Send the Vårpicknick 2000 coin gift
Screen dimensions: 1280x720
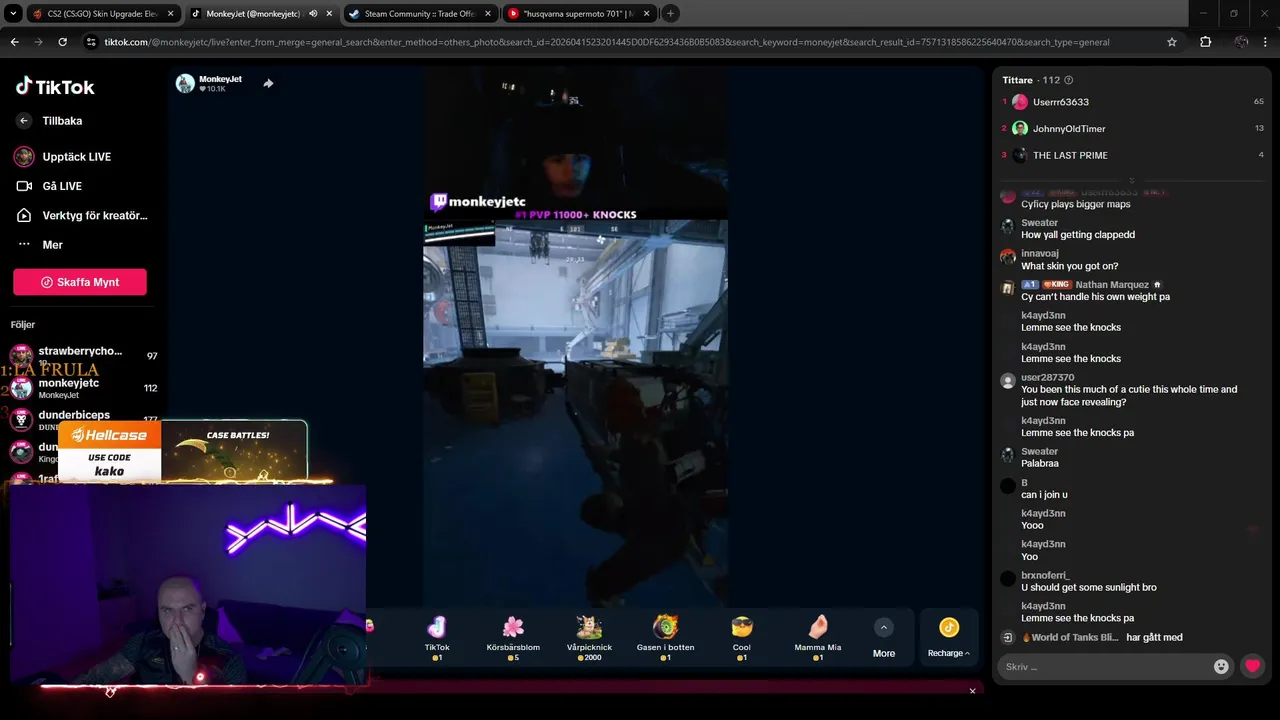589,637
